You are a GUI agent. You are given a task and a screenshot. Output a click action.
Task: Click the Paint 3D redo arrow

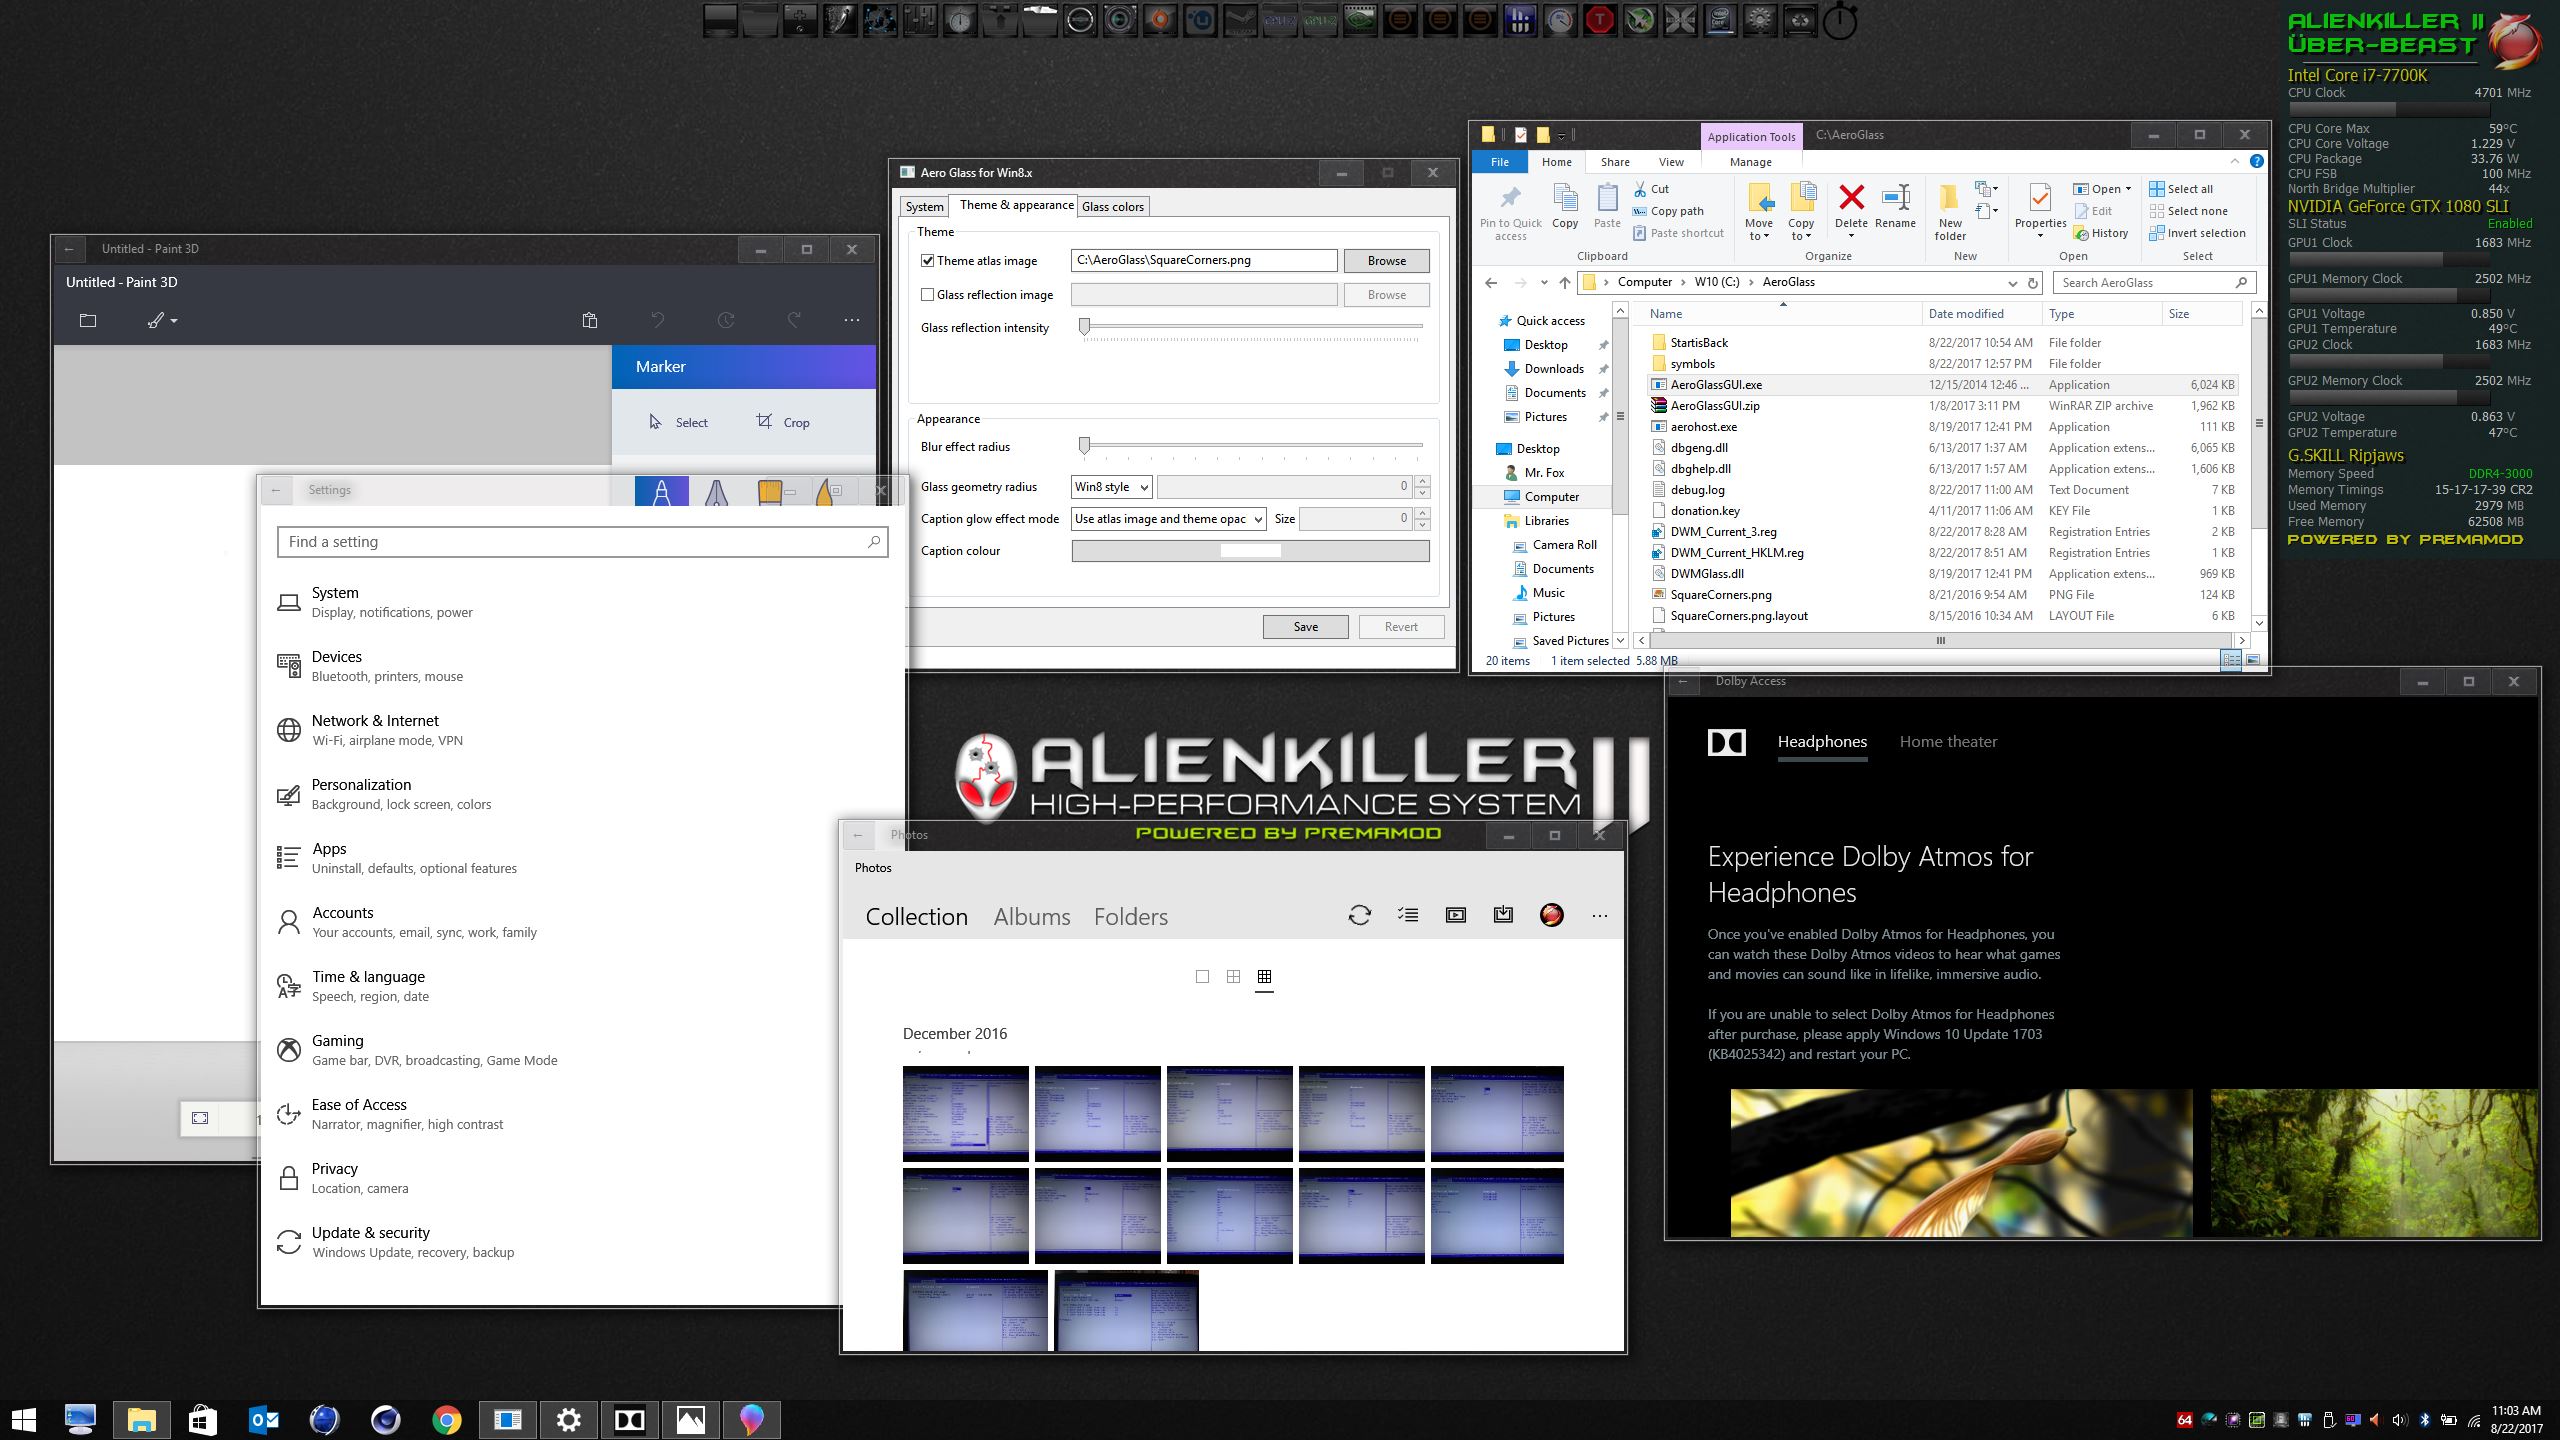click(x=794, y=320)
